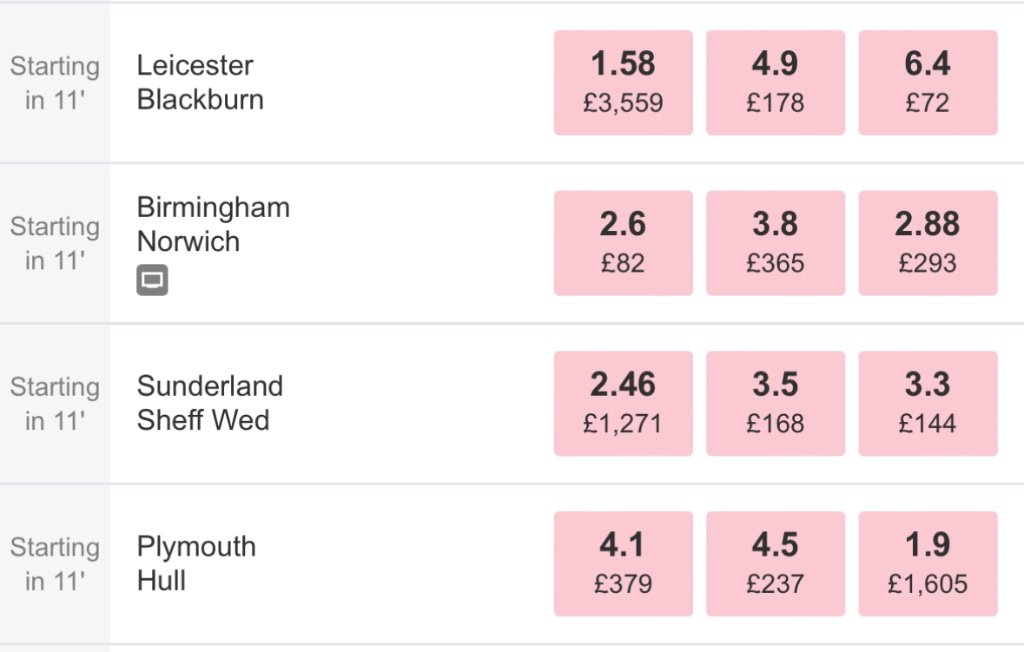
Task: Click the live TV icon under Norwich
Action: 152,280
